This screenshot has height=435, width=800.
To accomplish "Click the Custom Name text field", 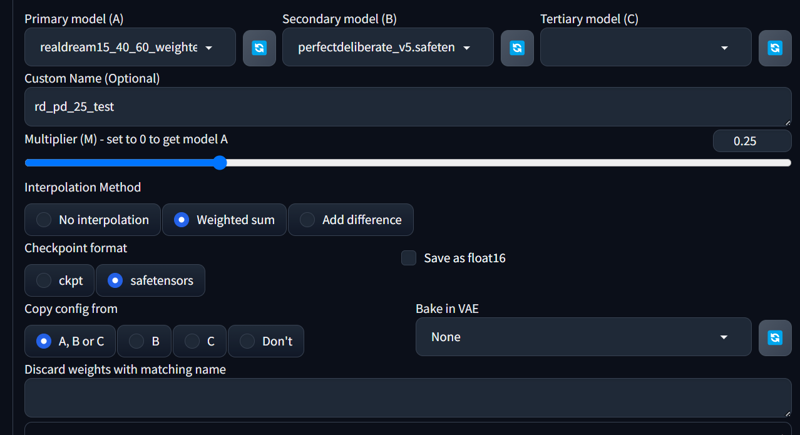I will pyautogui.click(x=408, y=107).
